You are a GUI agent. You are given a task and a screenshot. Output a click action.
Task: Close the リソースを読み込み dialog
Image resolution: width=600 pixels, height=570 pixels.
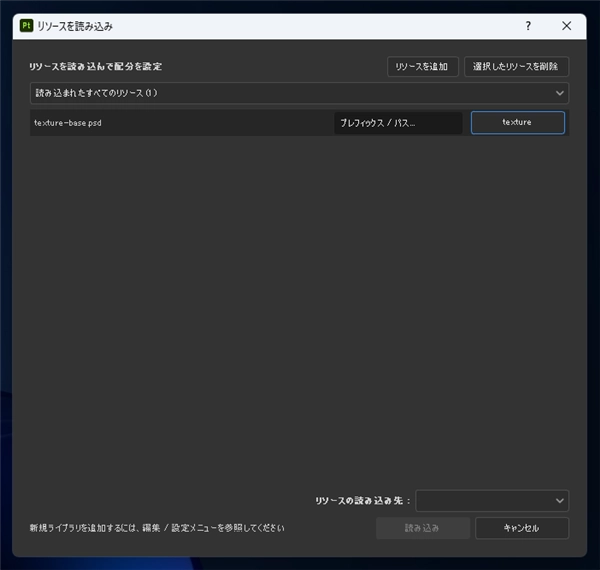[566, 26]
